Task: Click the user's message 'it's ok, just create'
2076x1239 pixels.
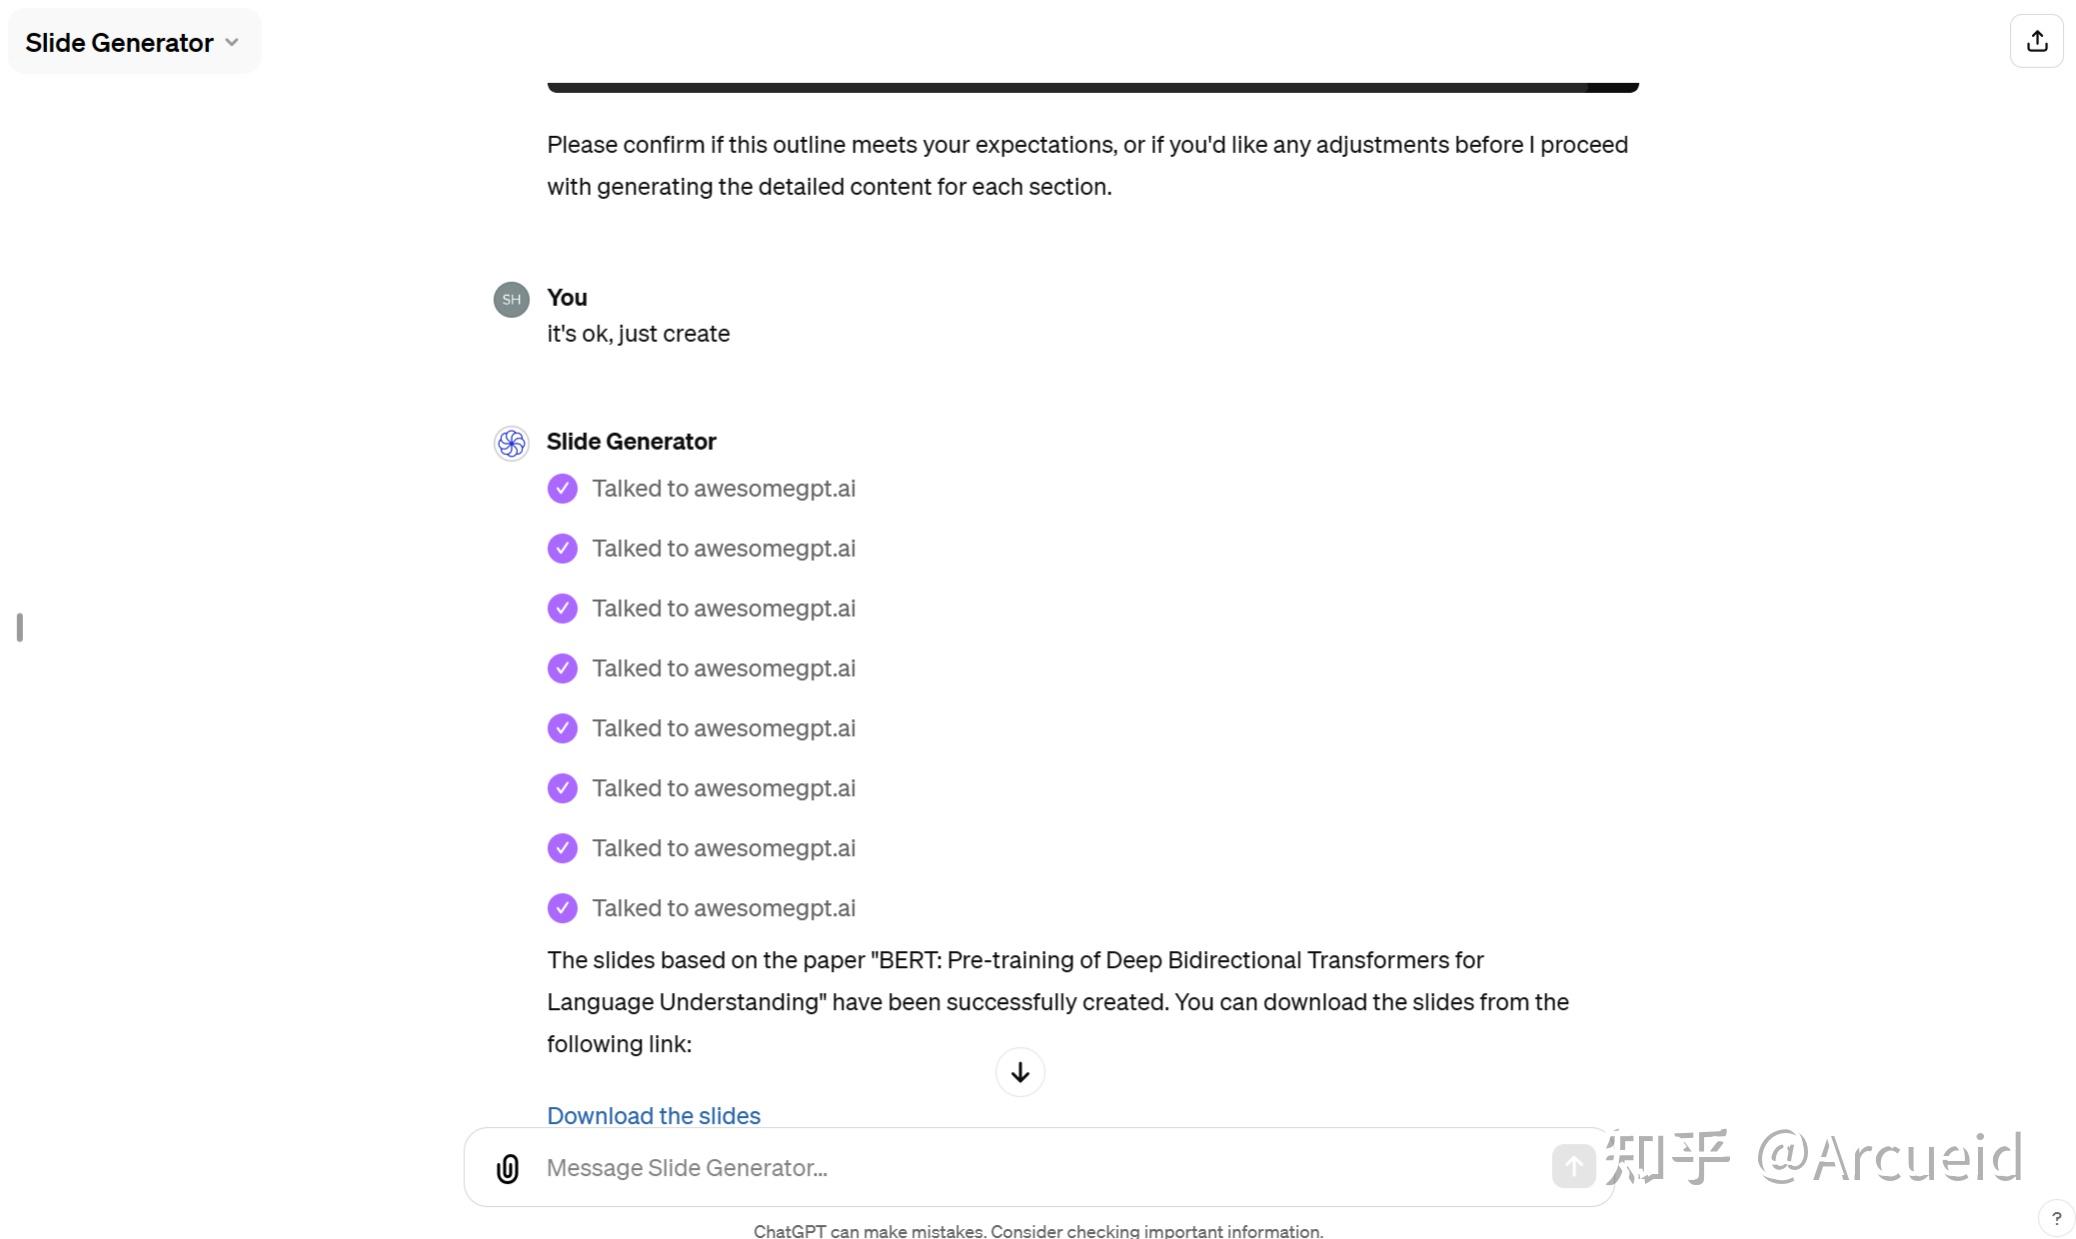Action: pos(637,333)
